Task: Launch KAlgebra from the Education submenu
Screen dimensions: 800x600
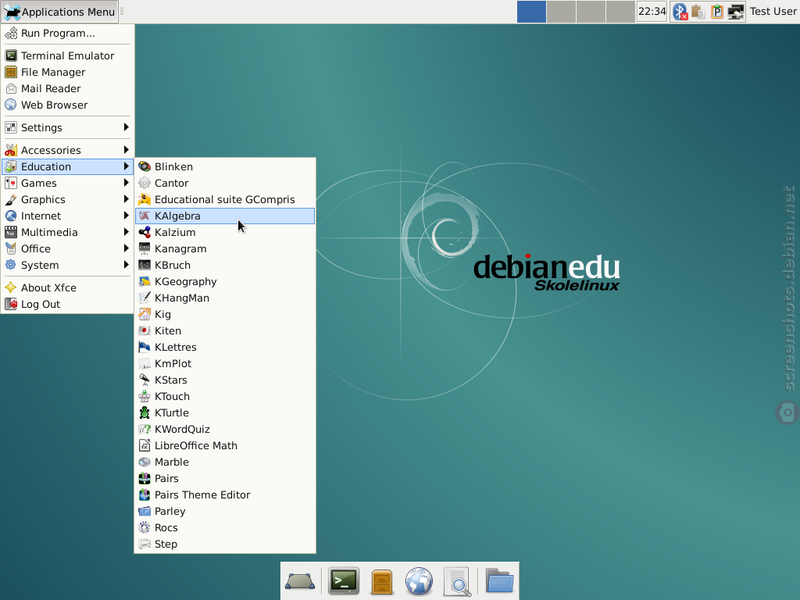Action: 225,216
